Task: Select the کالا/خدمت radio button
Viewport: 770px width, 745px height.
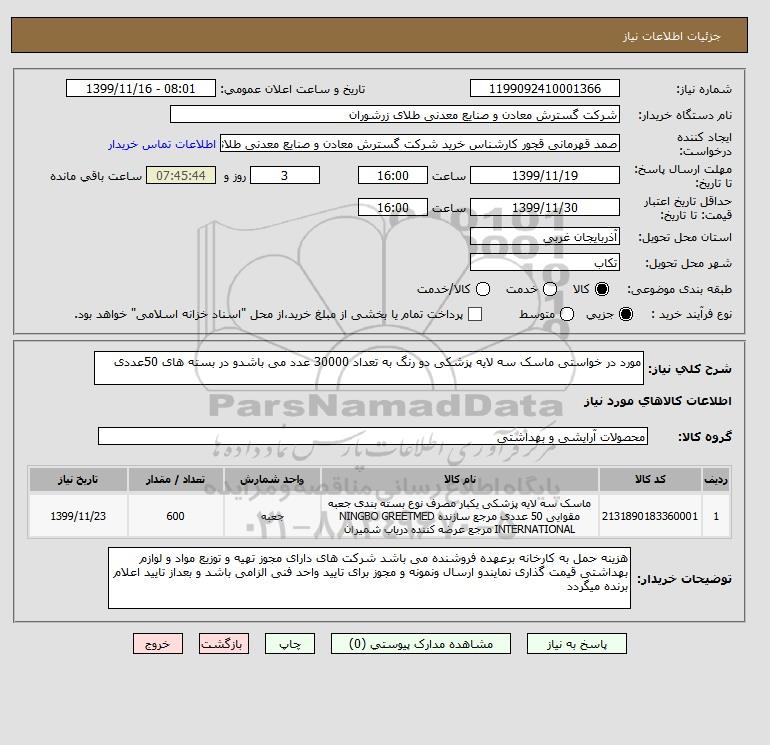Action: tap(483, 289)
